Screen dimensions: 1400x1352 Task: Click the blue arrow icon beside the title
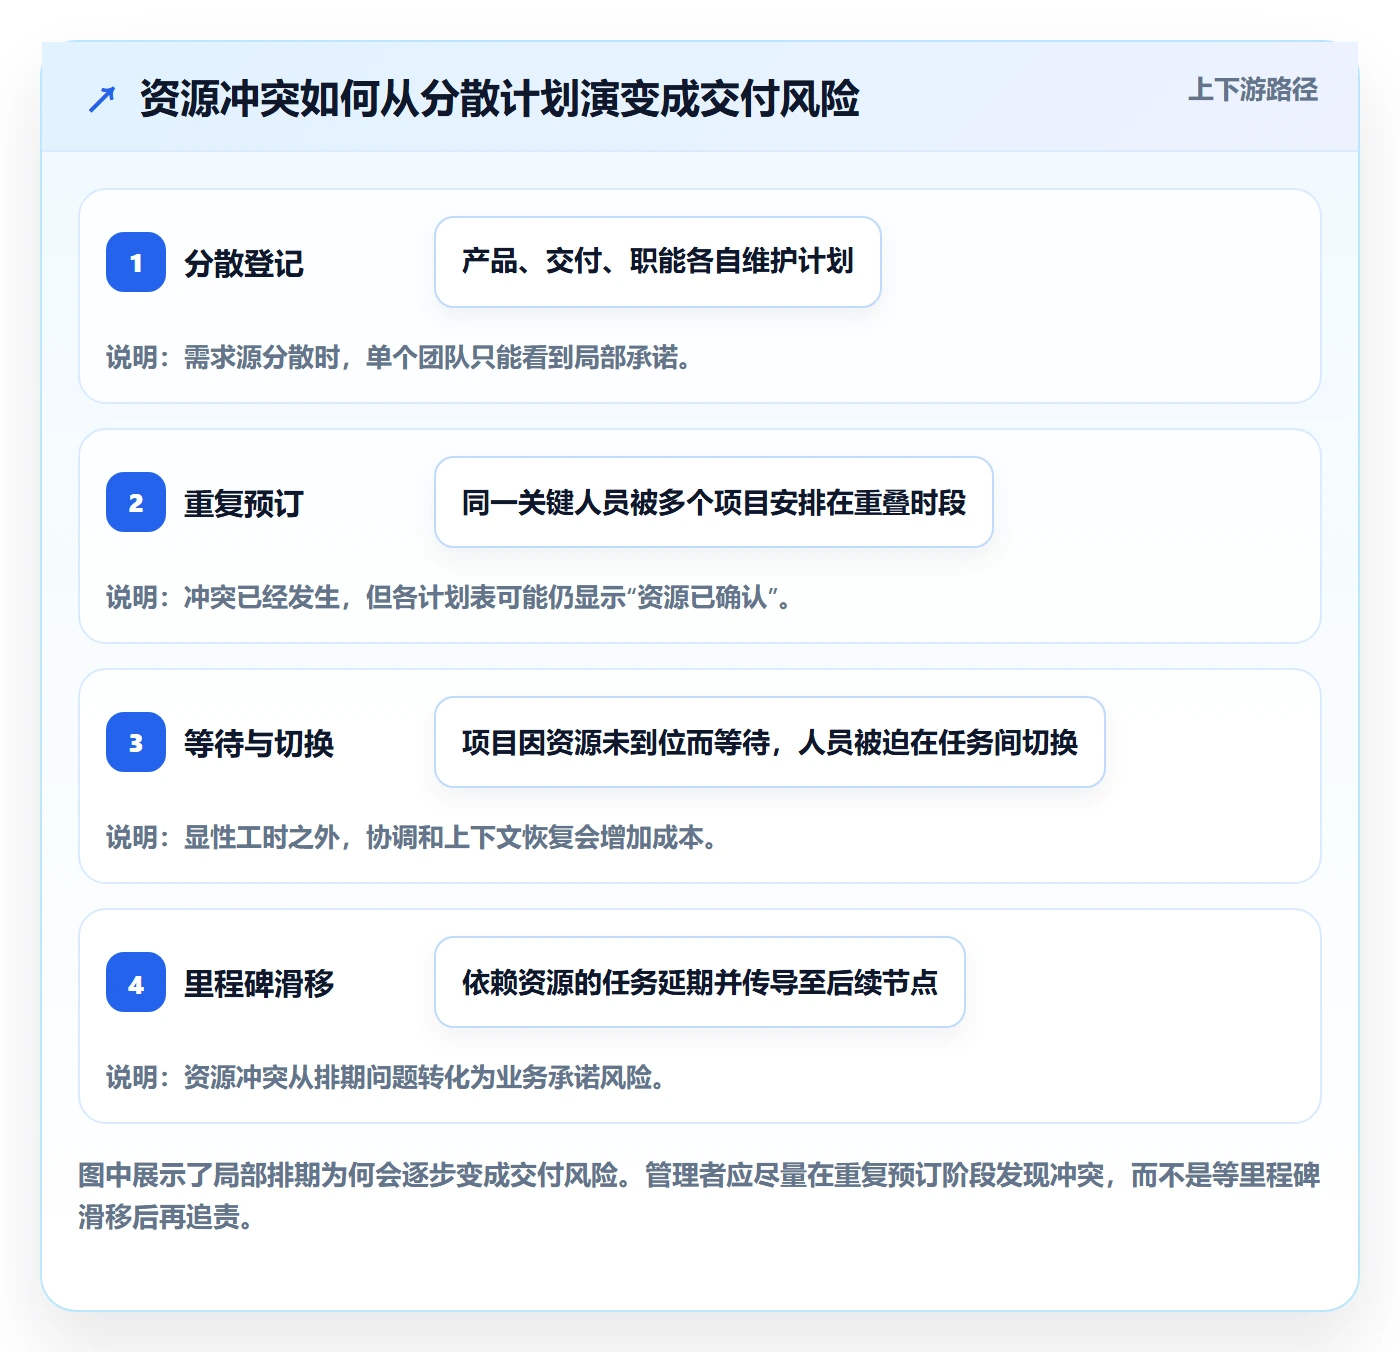[x=102, y=99]
